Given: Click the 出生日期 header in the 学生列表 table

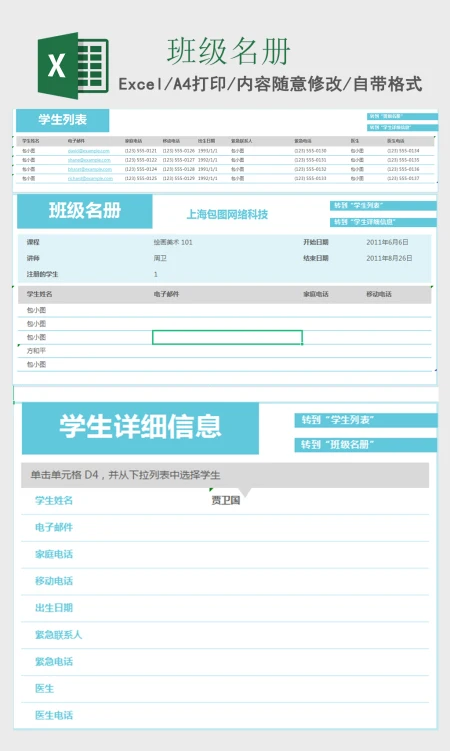Looking at the screenshot, I should click(x=206, y=141).
